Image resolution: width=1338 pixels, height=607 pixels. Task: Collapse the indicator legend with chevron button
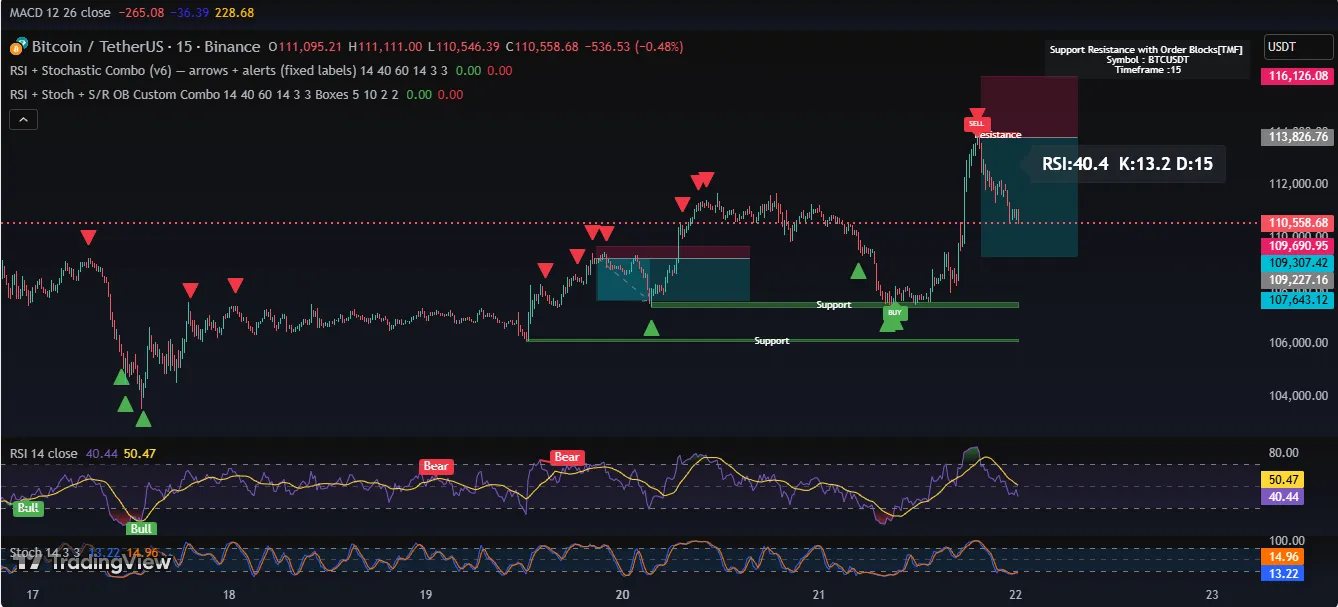pyautogui.click(x=24, y=119)
